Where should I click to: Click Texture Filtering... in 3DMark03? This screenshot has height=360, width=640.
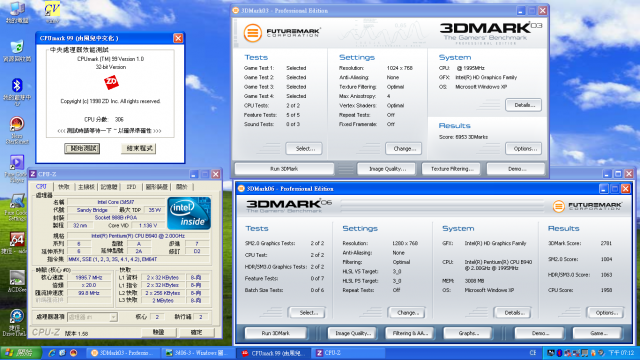point(451,169)
